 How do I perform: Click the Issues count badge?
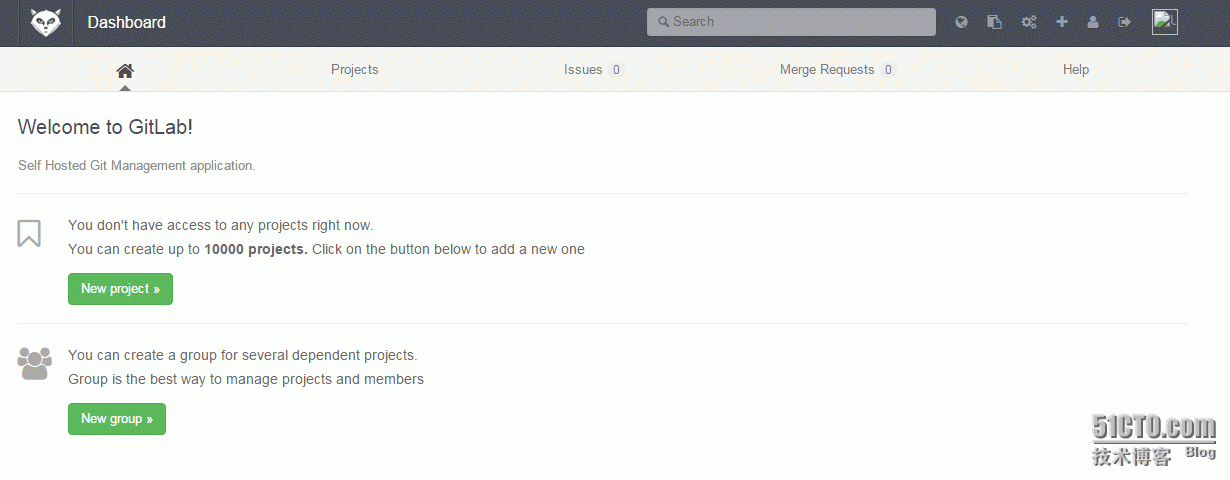click(617, 70)
